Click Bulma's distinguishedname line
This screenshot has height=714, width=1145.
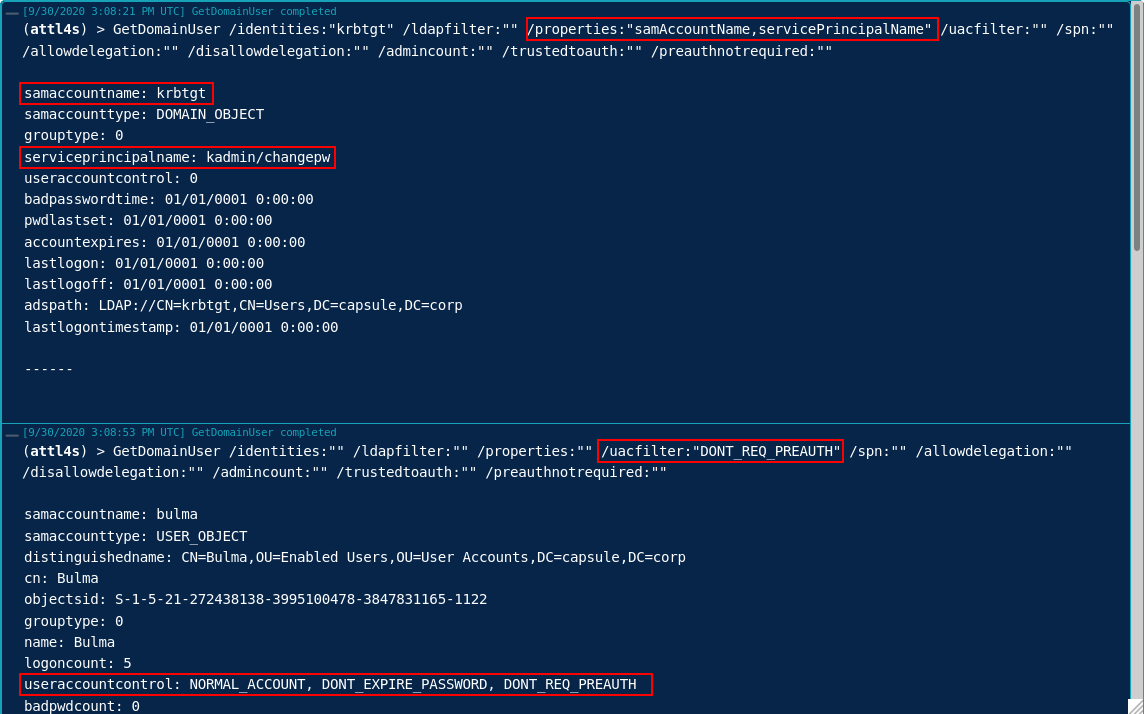355,557
